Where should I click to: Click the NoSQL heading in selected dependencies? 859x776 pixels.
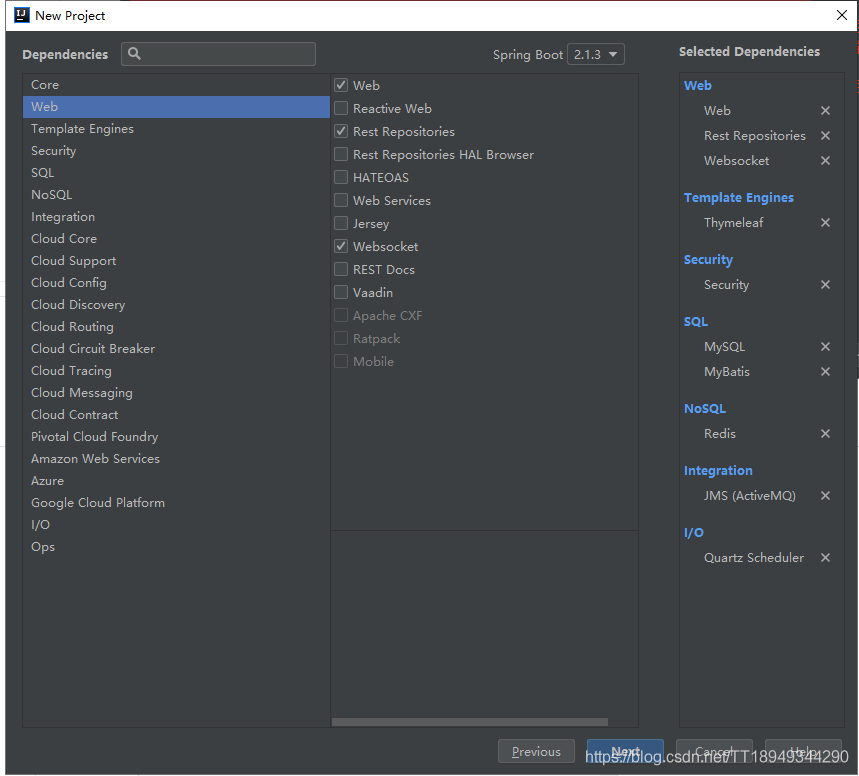click(705, 409)
